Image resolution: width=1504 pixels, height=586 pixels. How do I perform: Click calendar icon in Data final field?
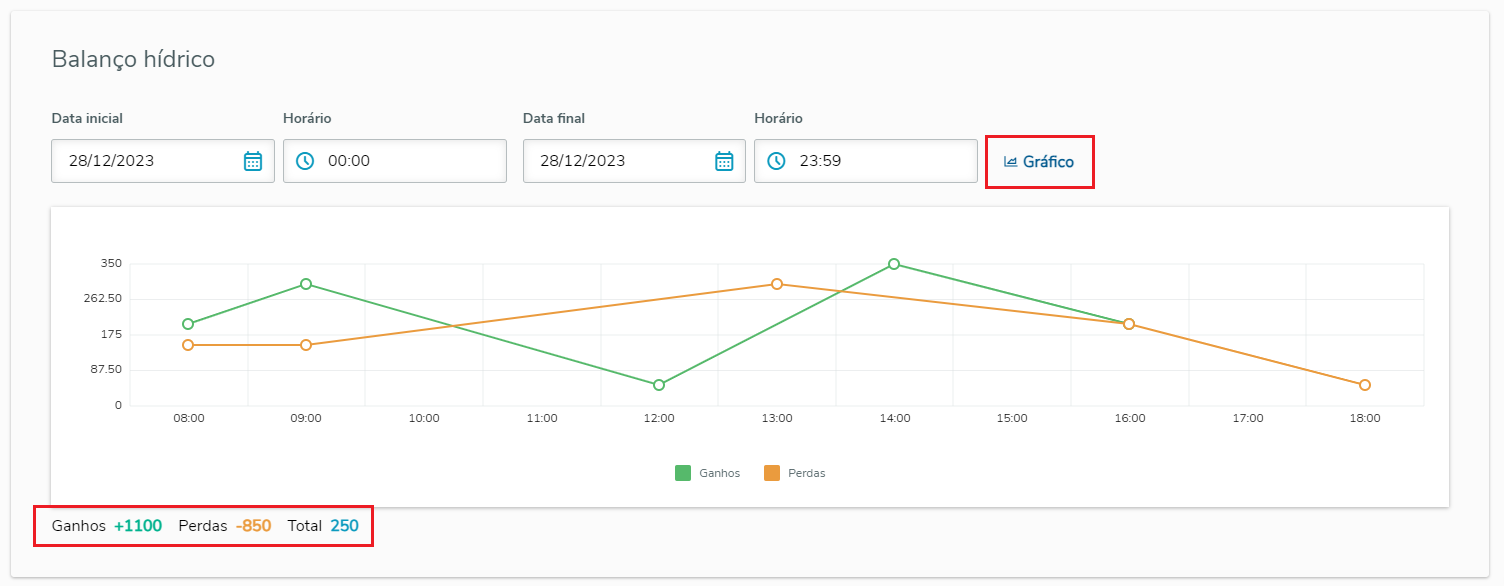pyautogui.click(x=724, y=161)
